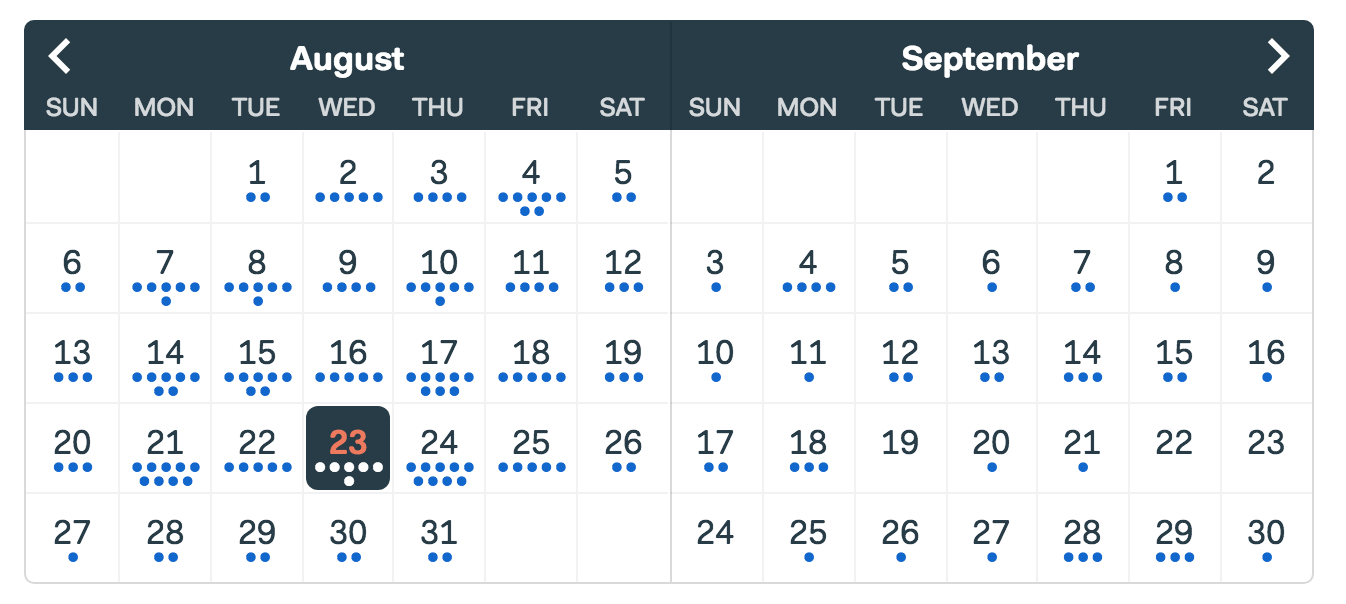The image size is (1346, 604).
Task: Select the highlighted date August 23
Action: (x=348, y=448)
